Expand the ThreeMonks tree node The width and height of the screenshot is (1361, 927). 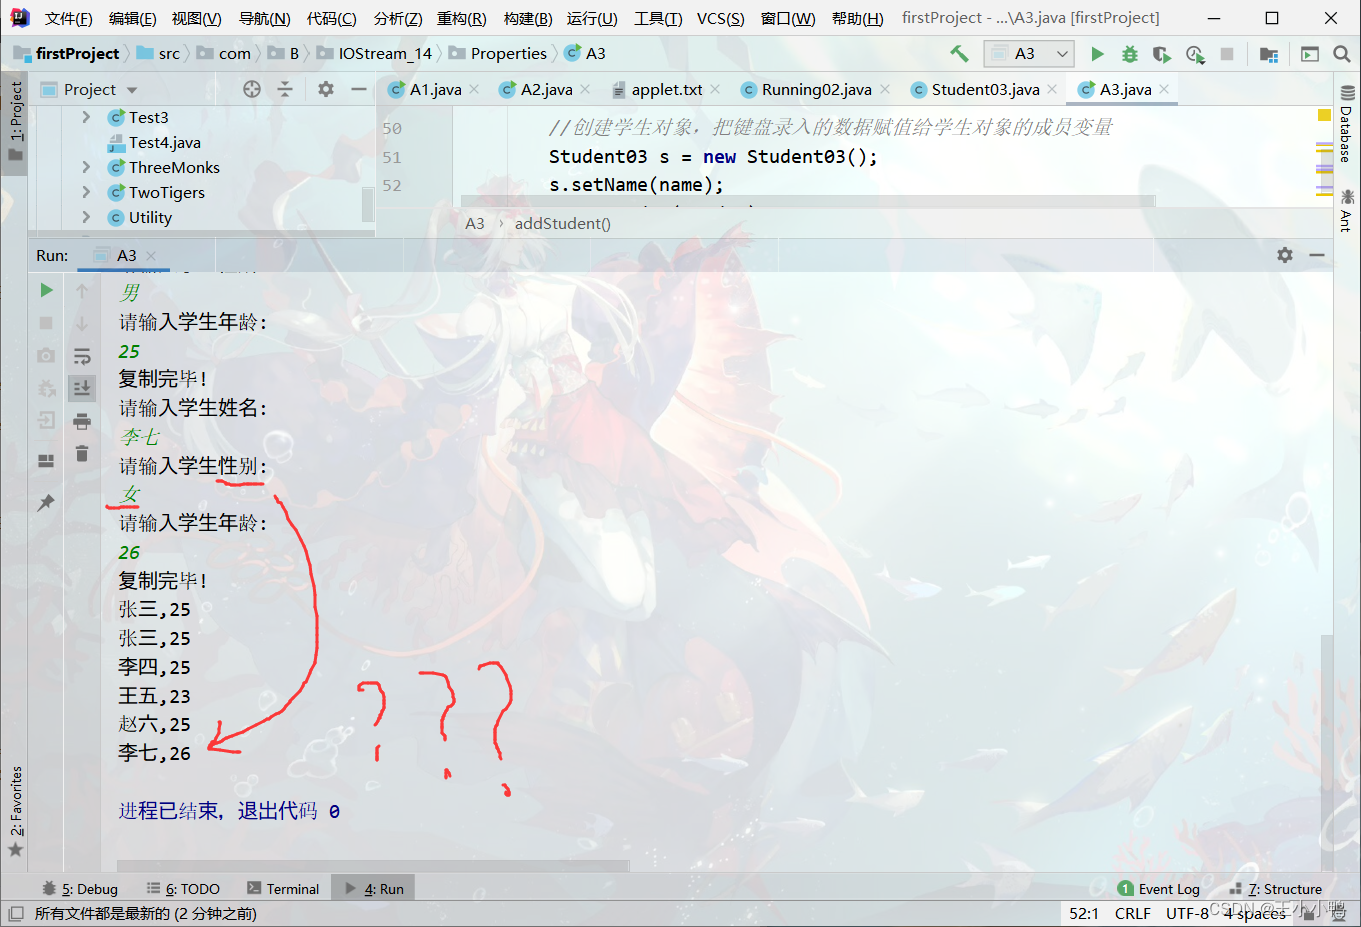(86, 167)
